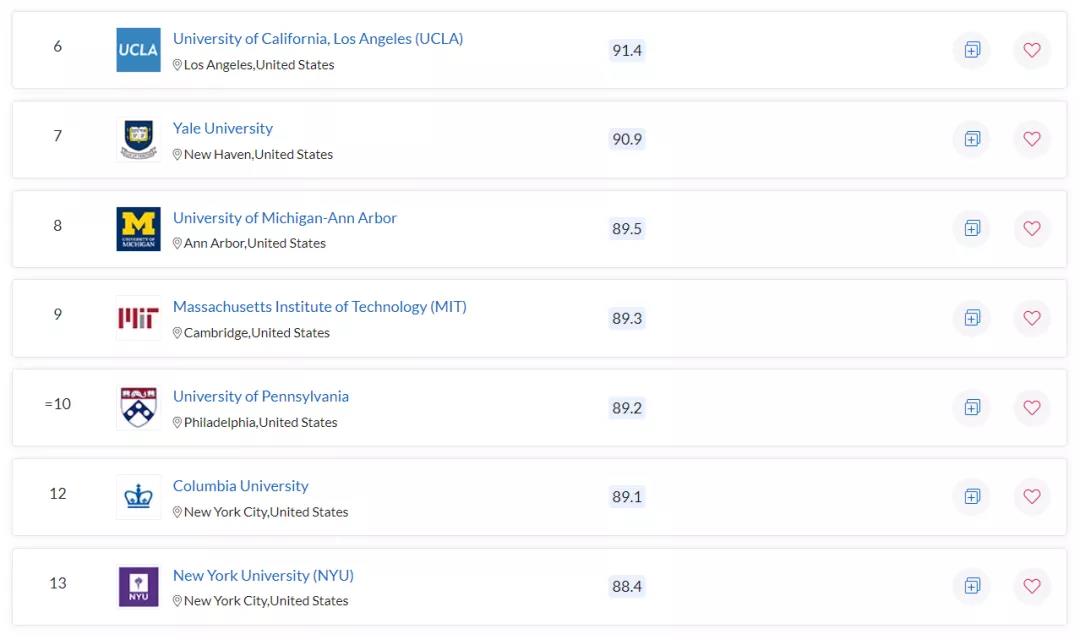Favorite Columbia University with heart icon
This screenshot has height=640, width=1080.
[x=1032, y=496]
